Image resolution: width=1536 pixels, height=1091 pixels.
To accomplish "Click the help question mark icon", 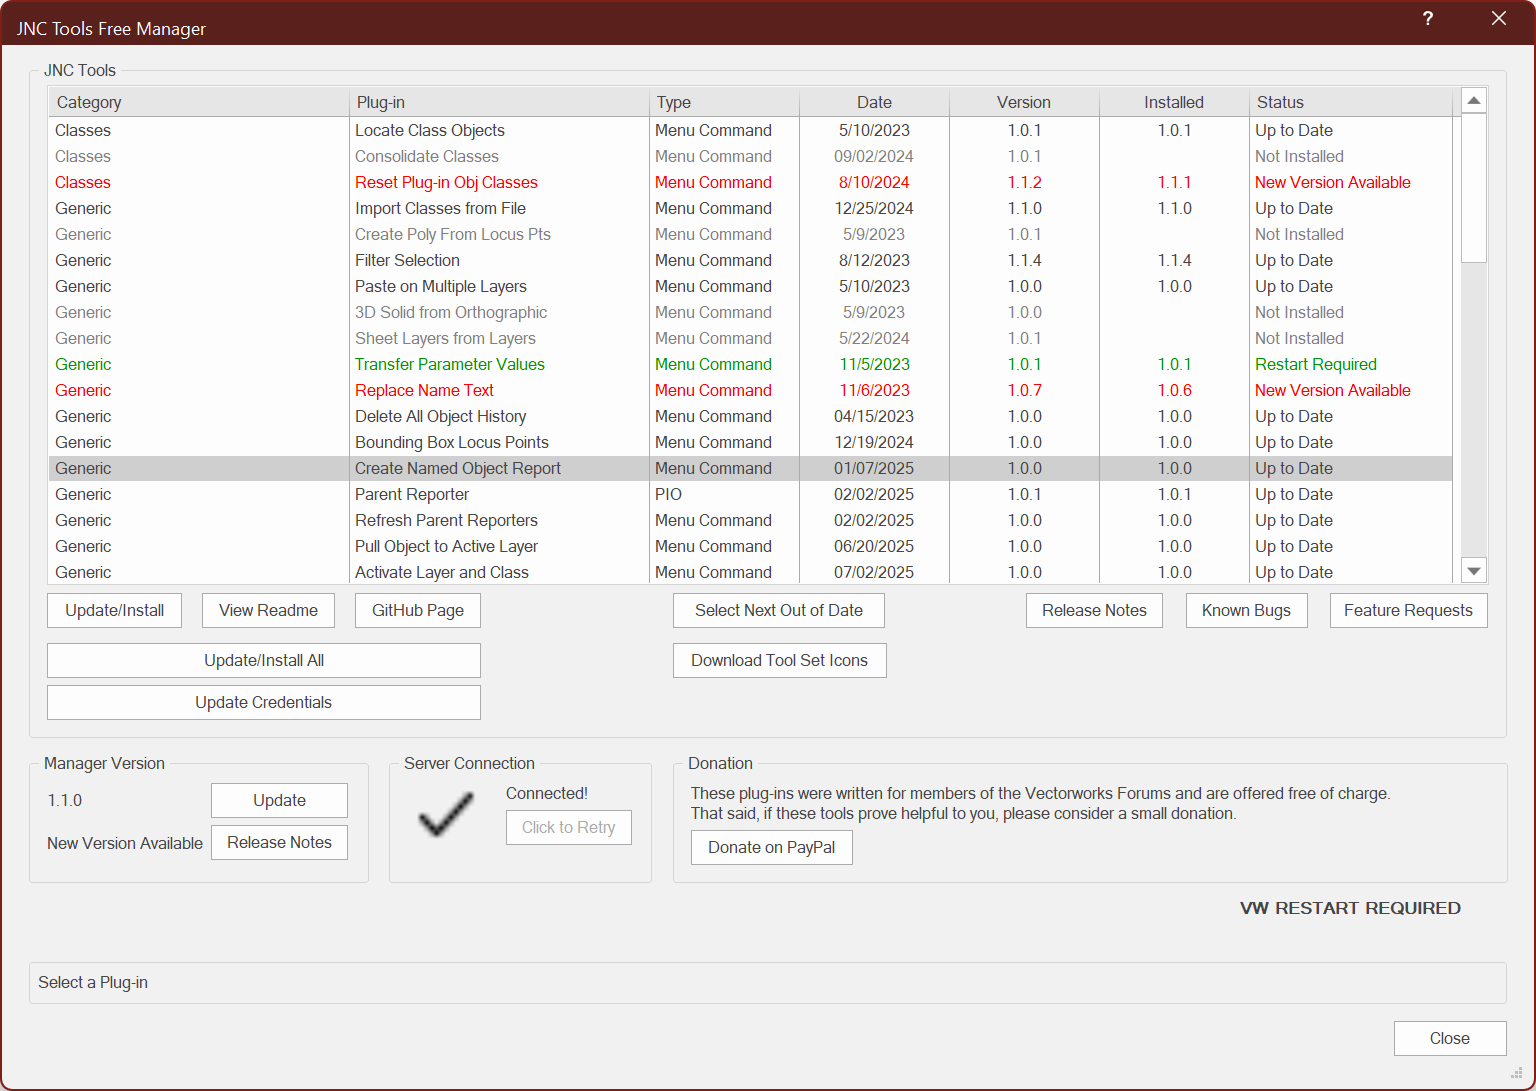I will (1428, 19).
